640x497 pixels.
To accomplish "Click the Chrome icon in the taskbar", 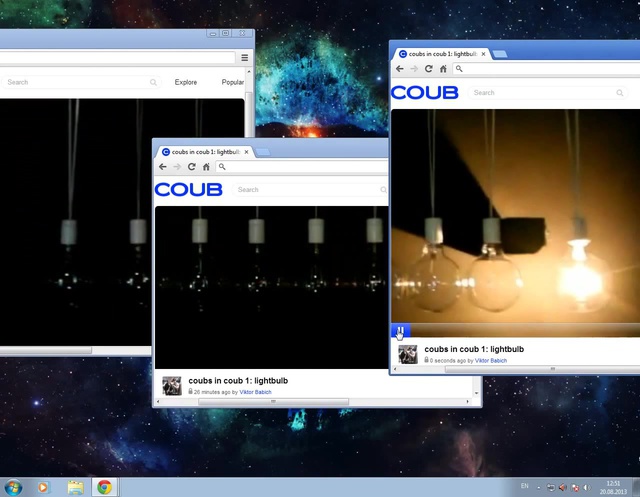I will pyautogui.click(x=104, y=487).
